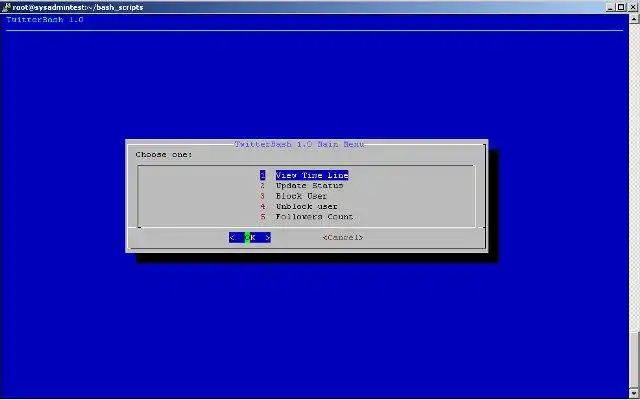Viewport: 640px width, 400px height.
Task: Select the Block User option
Action: click(301, 196)
